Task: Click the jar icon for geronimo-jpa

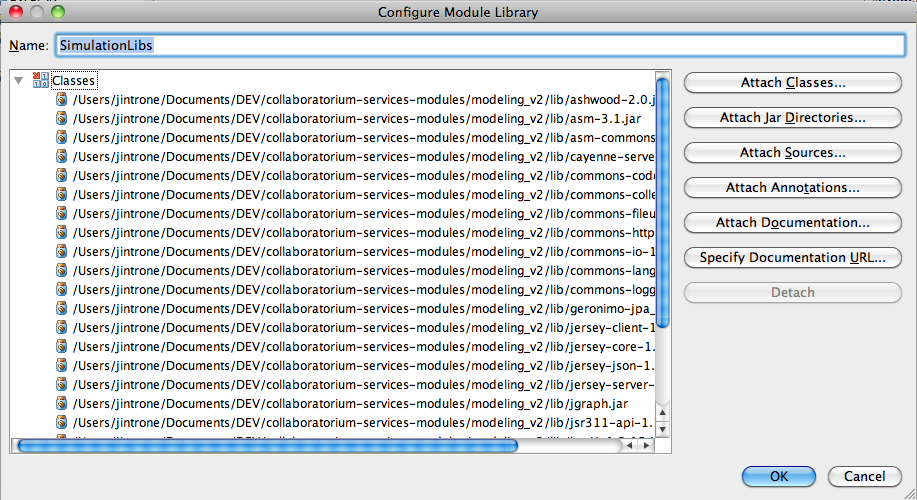Action: [61, 309]
